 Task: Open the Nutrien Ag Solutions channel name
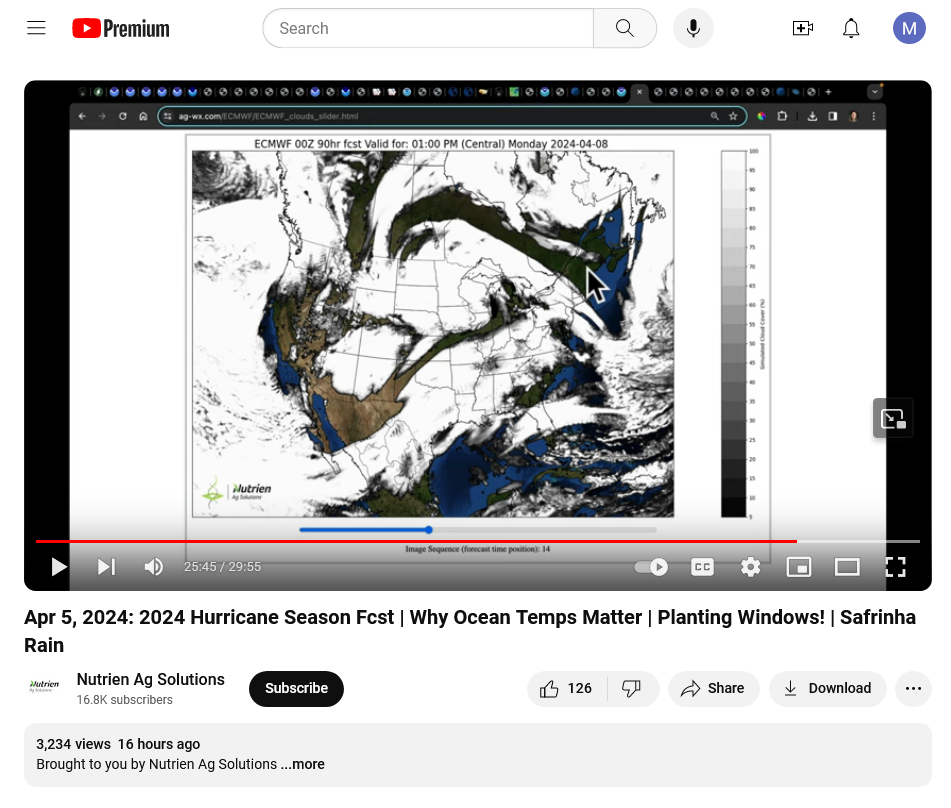[x=150, y=679]
